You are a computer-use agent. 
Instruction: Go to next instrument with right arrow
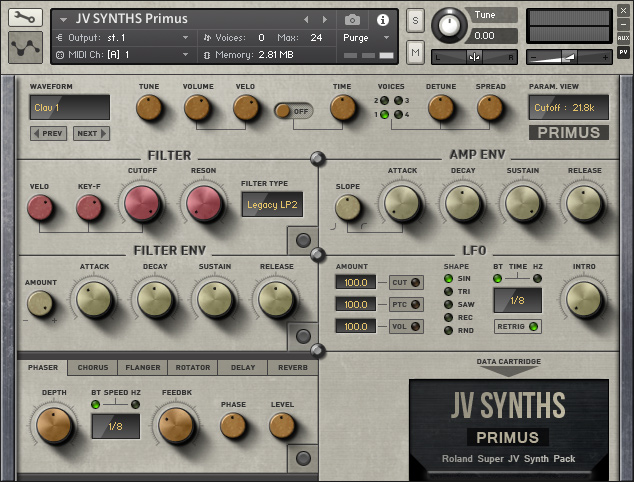tap(325, 19)
